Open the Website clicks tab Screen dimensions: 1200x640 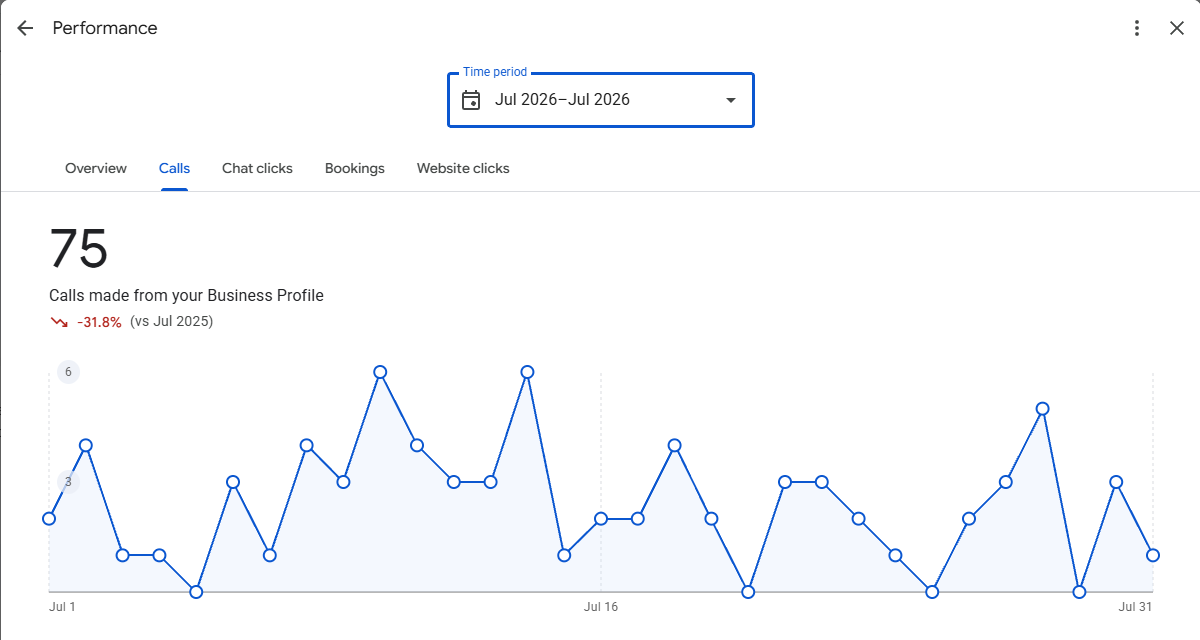463,168
